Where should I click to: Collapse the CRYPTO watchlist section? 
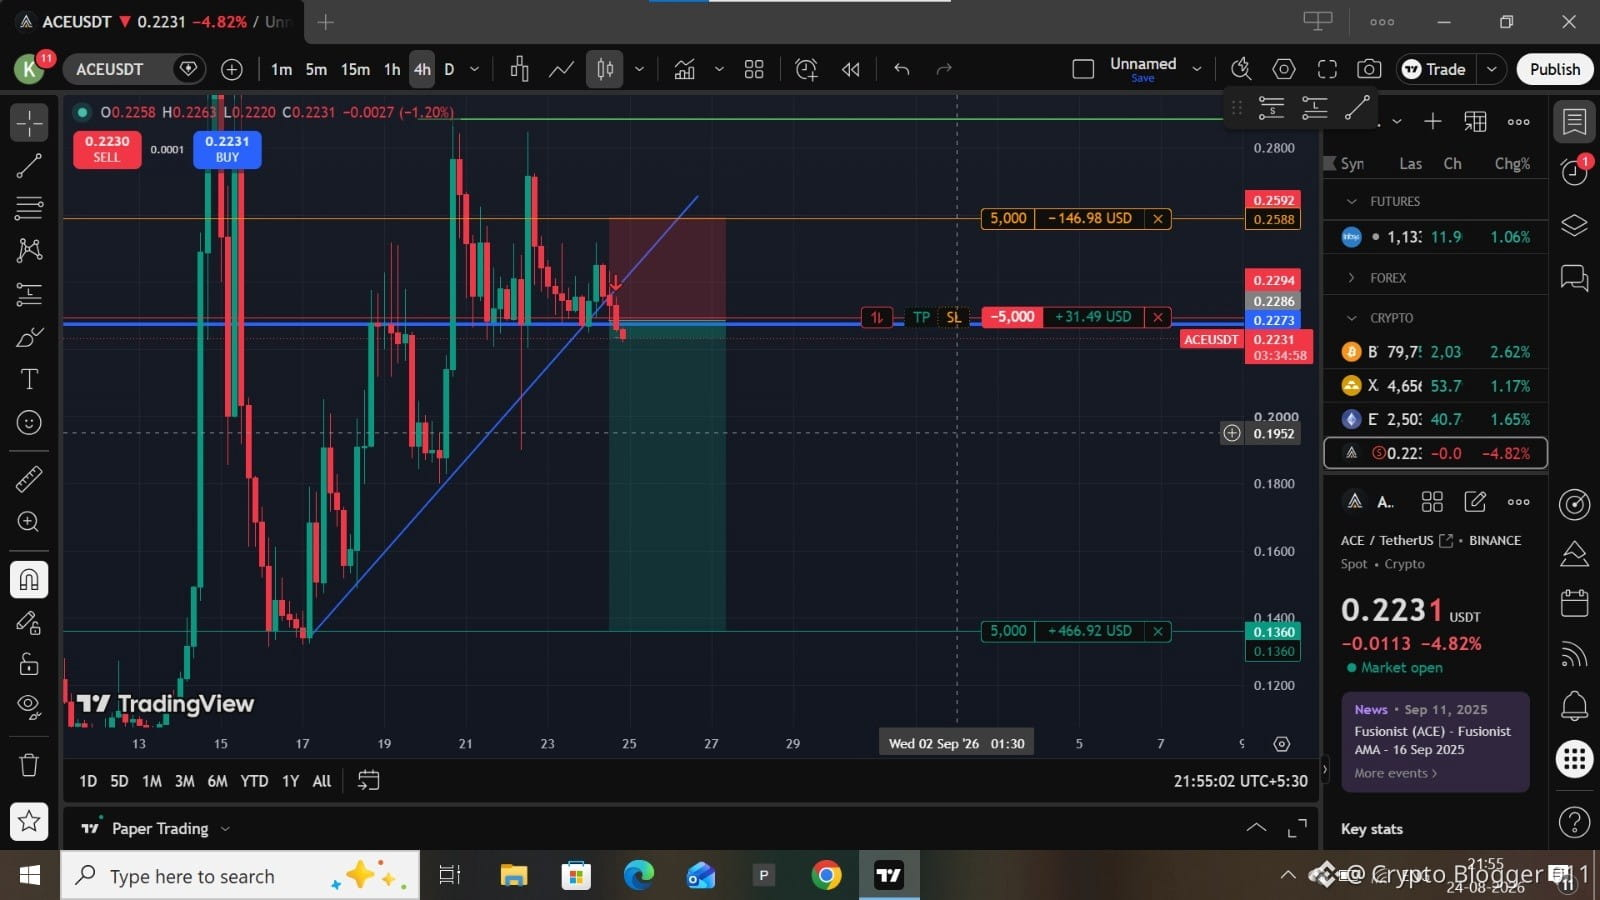(x=1352, y=318)
